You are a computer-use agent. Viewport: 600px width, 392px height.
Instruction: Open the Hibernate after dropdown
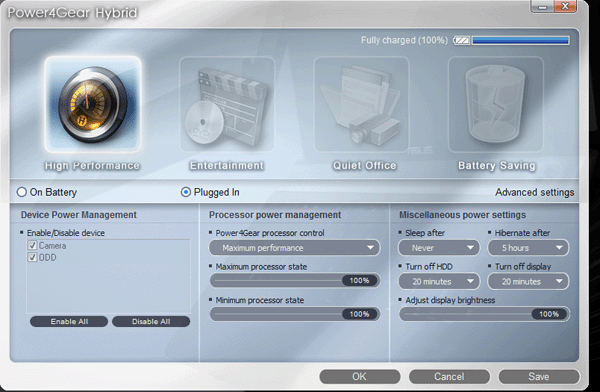(x=528, y=248)
